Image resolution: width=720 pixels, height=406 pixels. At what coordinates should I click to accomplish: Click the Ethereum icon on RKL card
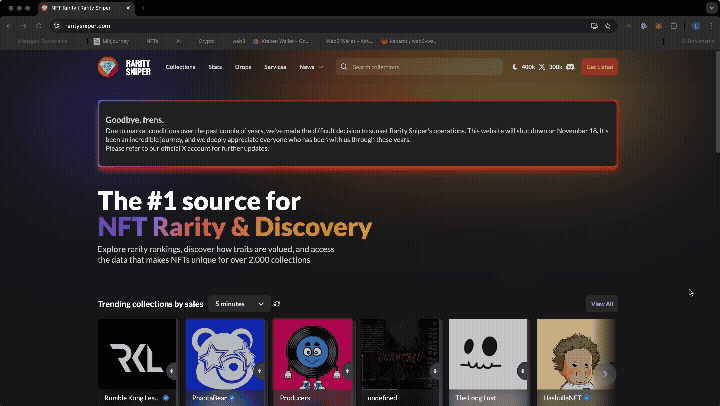172,371
